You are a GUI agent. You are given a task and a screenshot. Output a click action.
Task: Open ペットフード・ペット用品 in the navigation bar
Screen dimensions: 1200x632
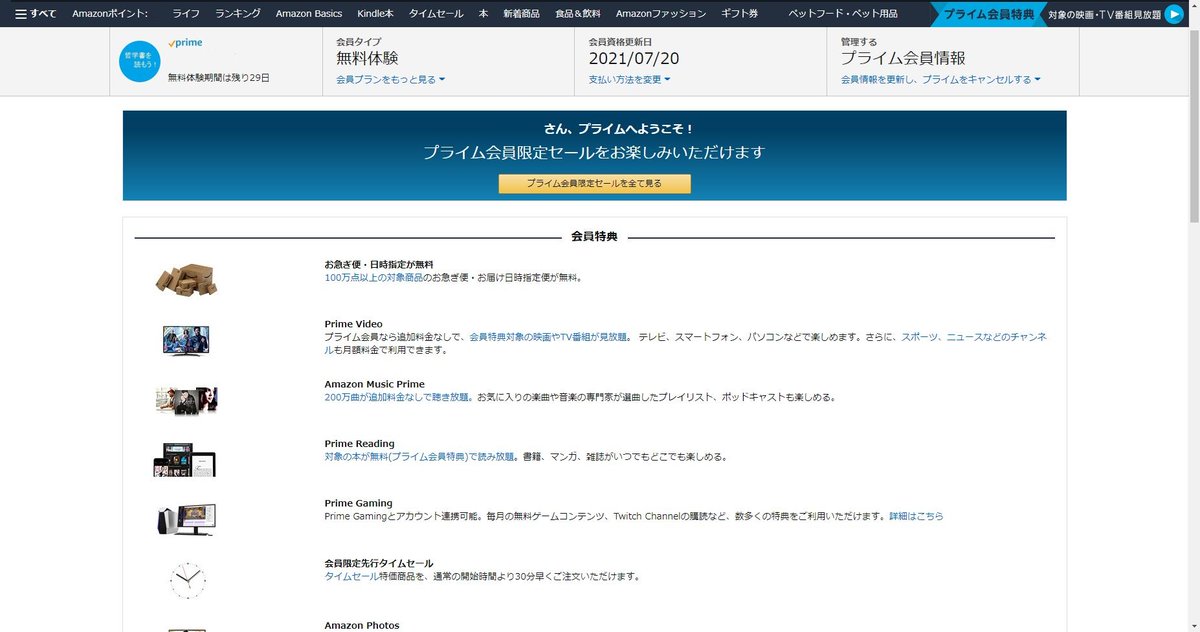click(843, 14)
